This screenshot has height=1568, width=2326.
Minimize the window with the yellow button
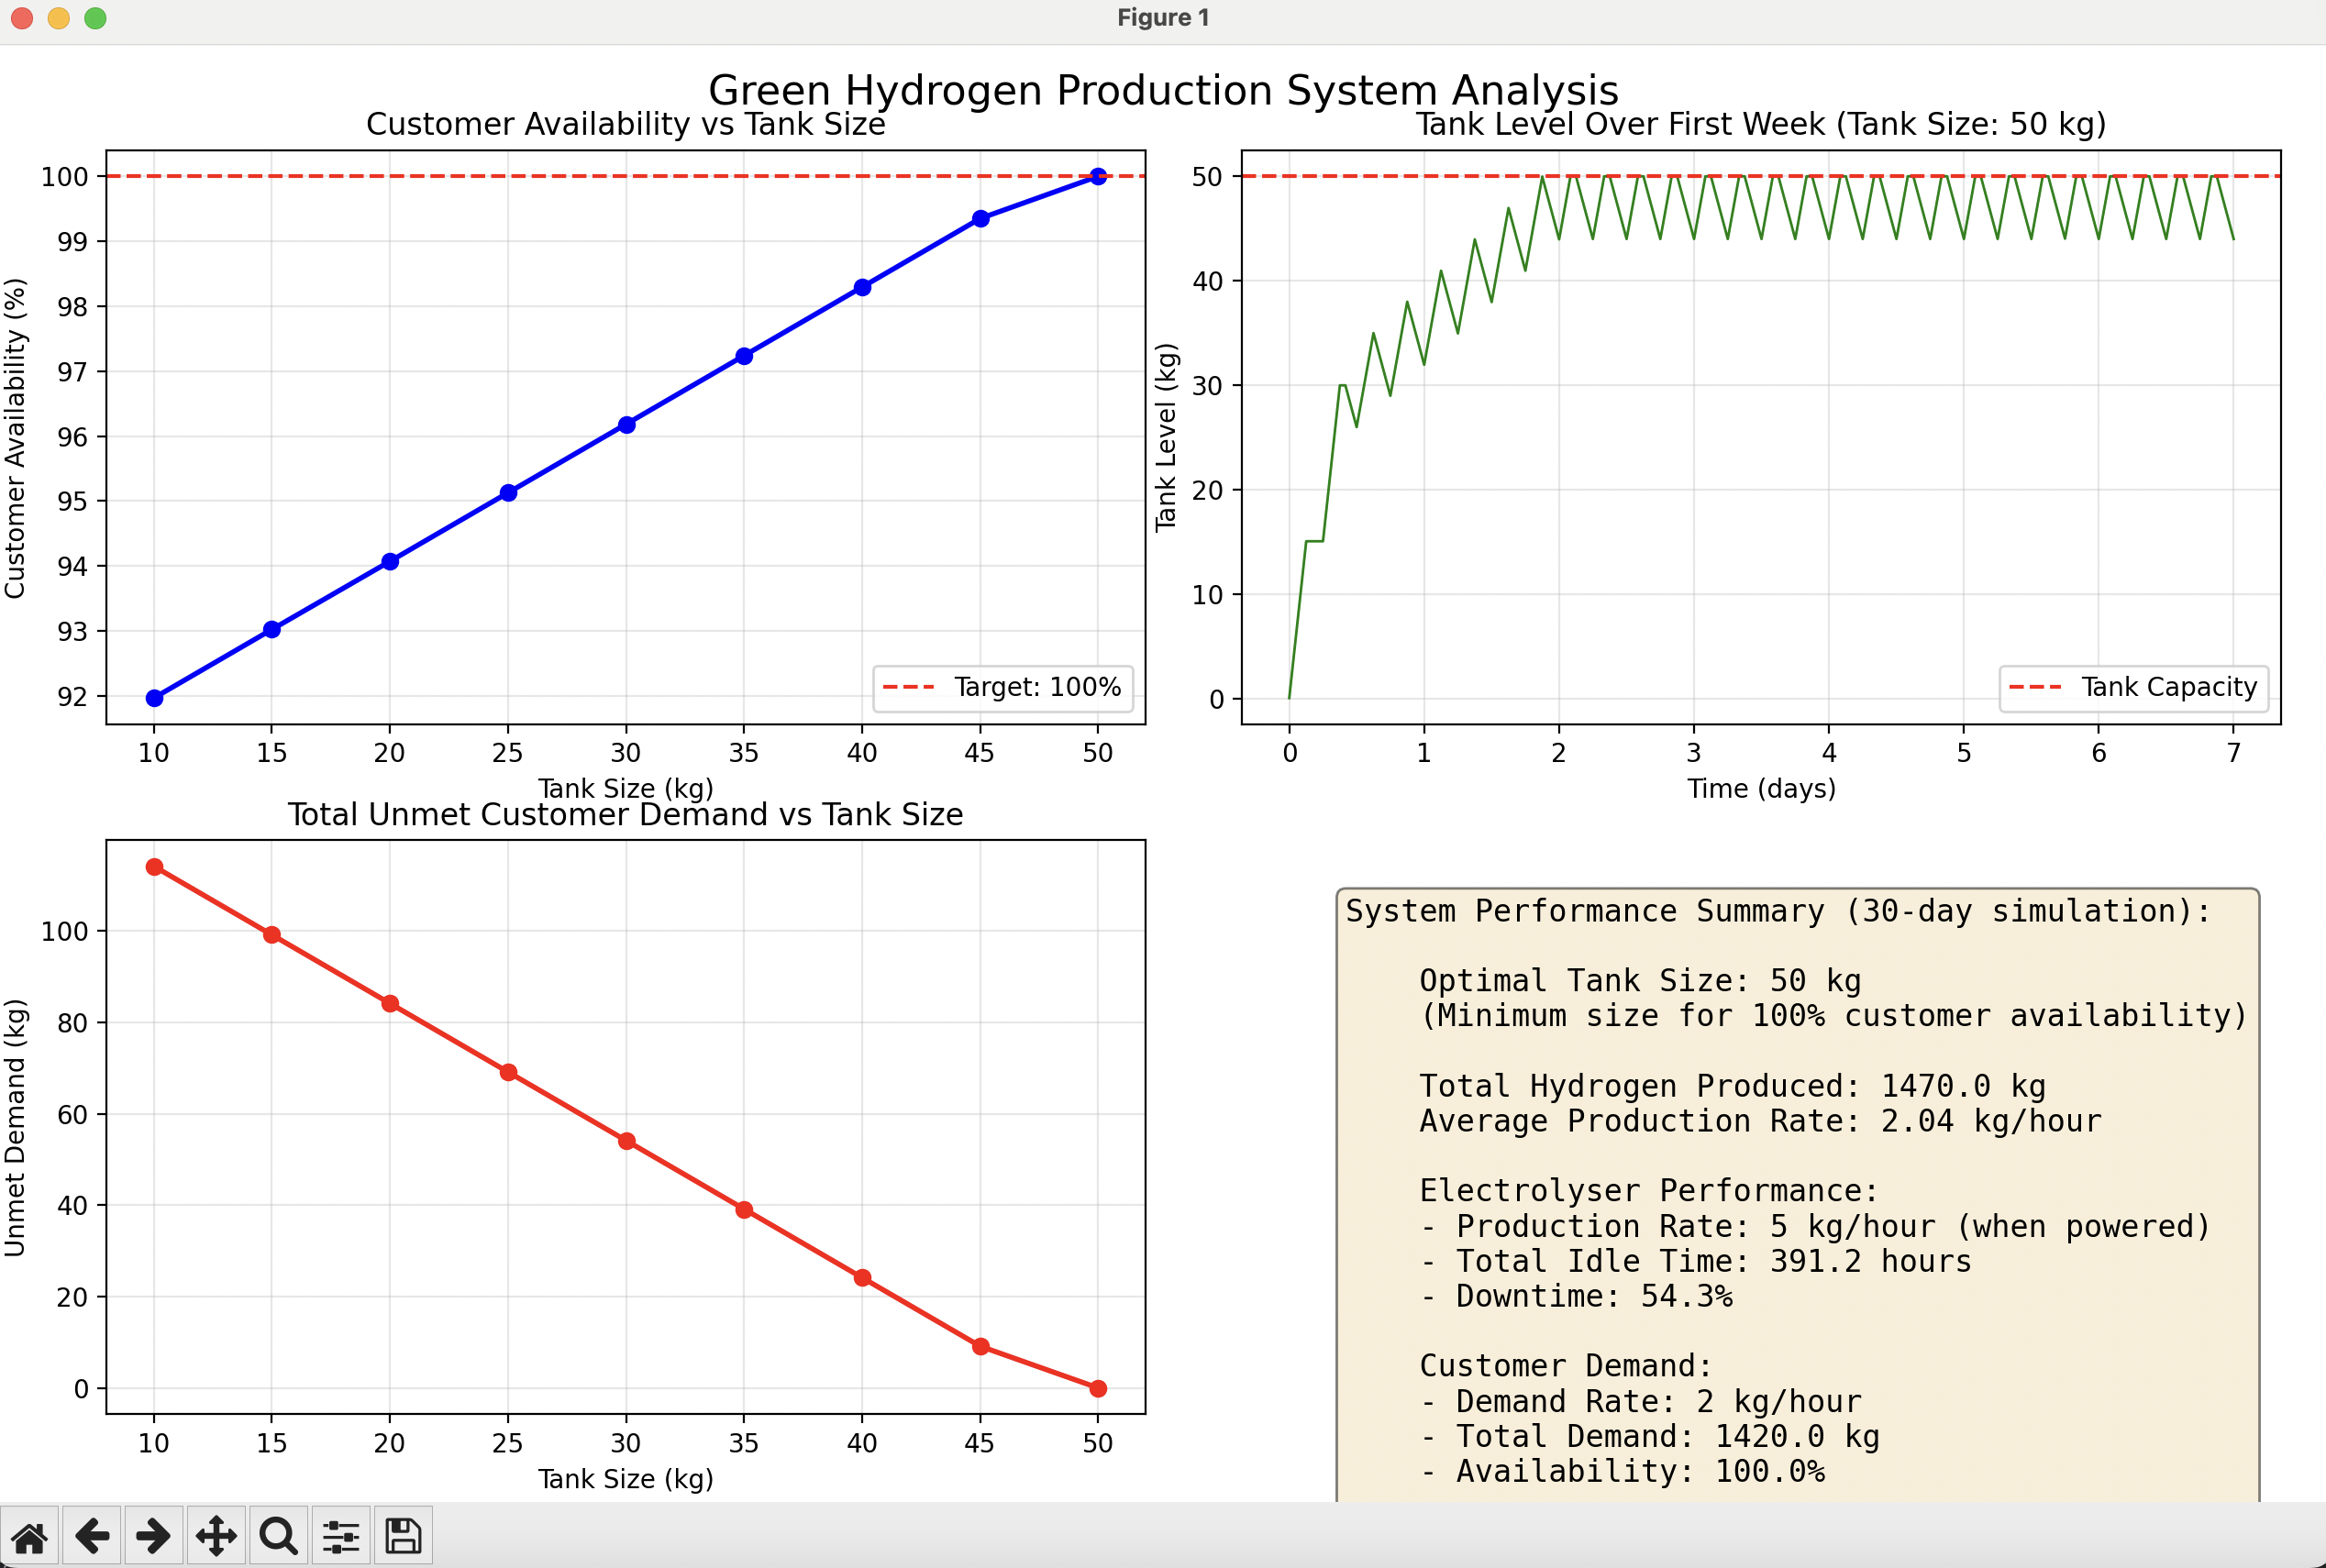pos(59,18)
